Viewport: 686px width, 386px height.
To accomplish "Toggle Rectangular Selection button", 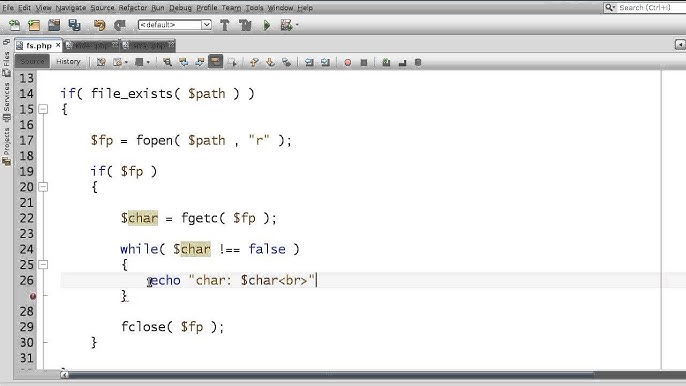I will [232, 63].
